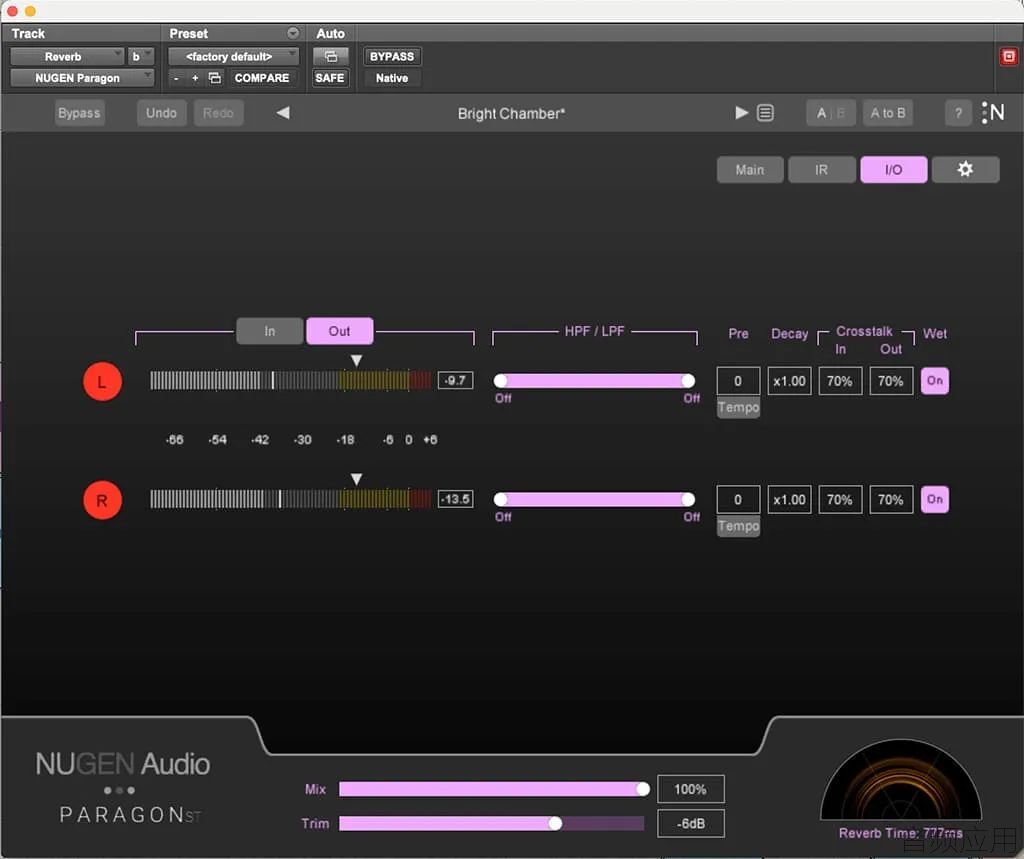The image size is (1024, 859).
Task: Click L channel HPF/LPF slider right handle
Action: [x=688, y=381]
